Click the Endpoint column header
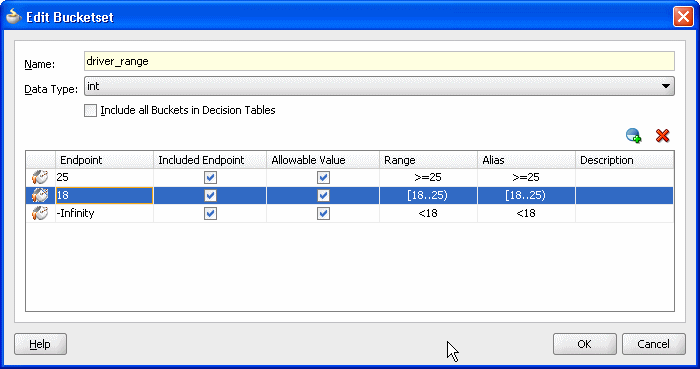Viewport: 700px width, 369px height. point(104,160)
